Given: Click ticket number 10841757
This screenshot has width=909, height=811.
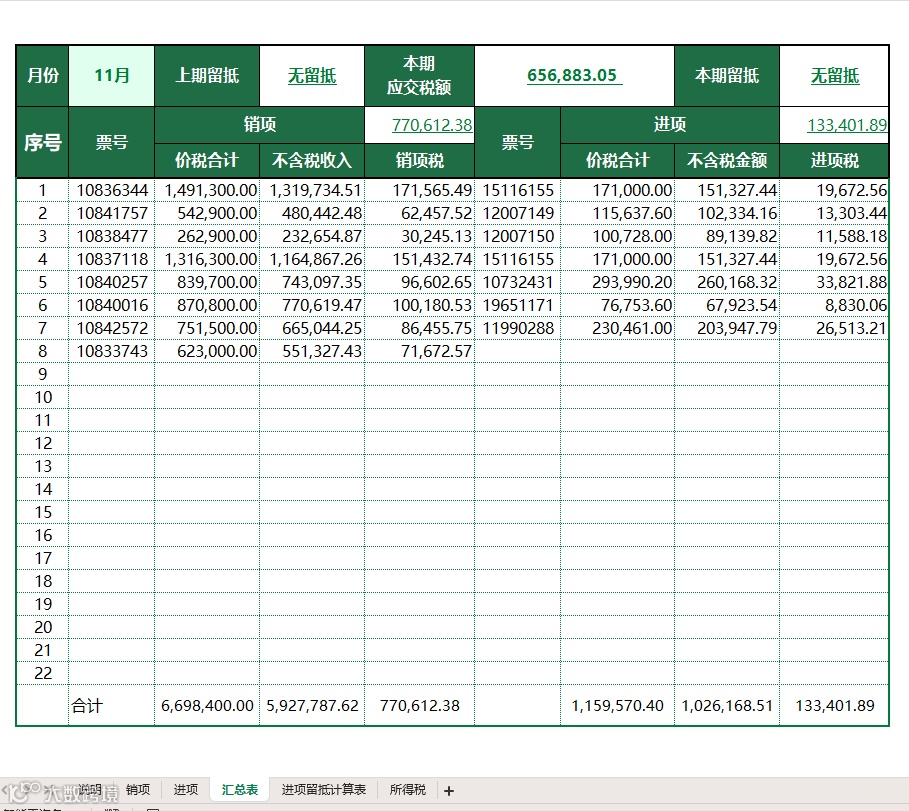Looking at the screenshot, I should click(112, 213).
